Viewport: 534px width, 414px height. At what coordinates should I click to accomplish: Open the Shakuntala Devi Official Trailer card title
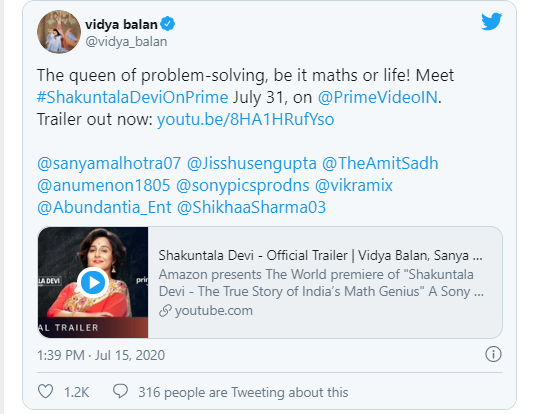(x=320, y=255)
